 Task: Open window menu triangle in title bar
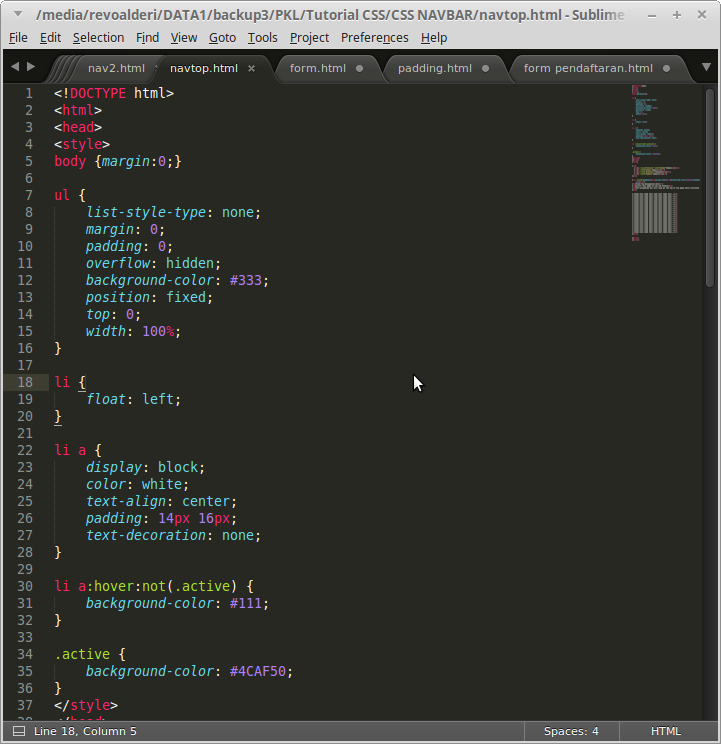[x=18, y=14]
